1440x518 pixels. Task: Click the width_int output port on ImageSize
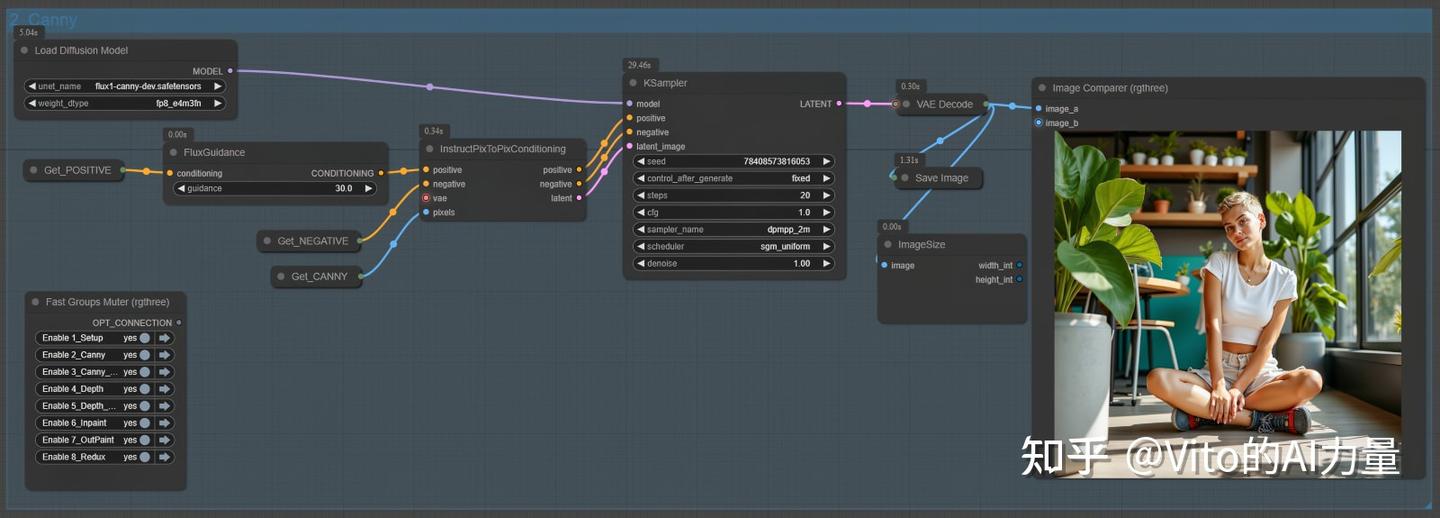tap(1019, 265)
